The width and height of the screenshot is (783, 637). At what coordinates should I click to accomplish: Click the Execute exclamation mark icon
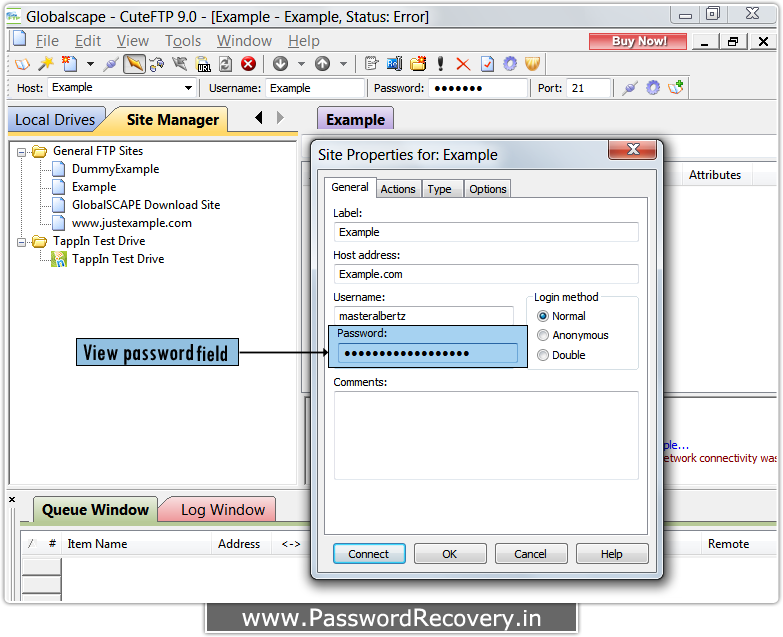click(440, 63)
